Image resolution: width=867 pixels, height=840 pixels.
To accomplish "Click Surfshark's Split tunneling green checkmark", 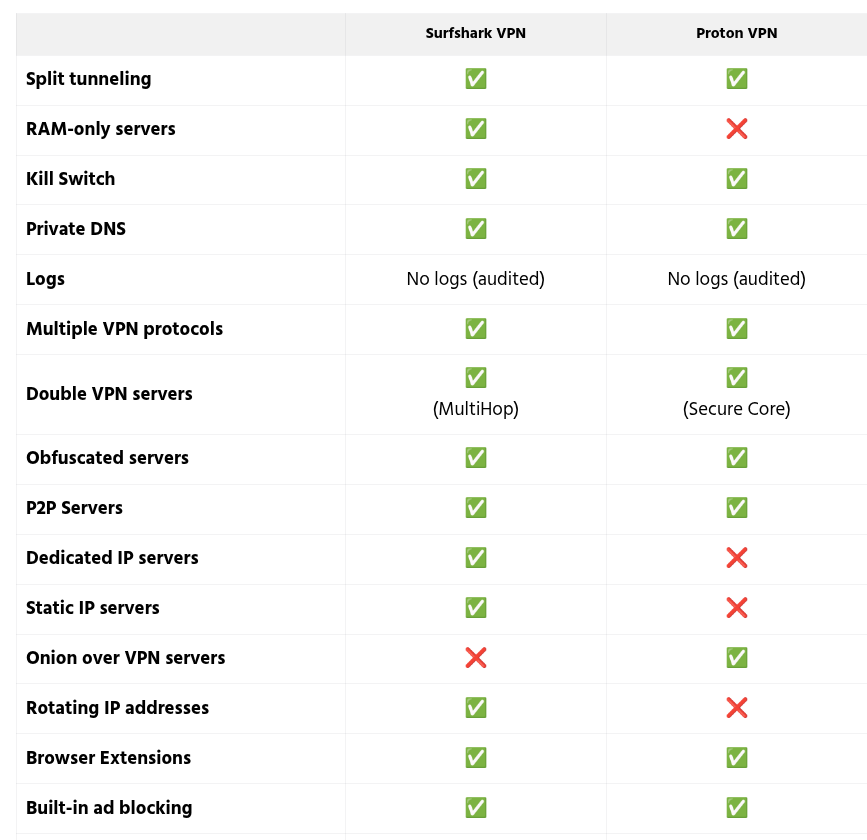I will coord(476,79).
